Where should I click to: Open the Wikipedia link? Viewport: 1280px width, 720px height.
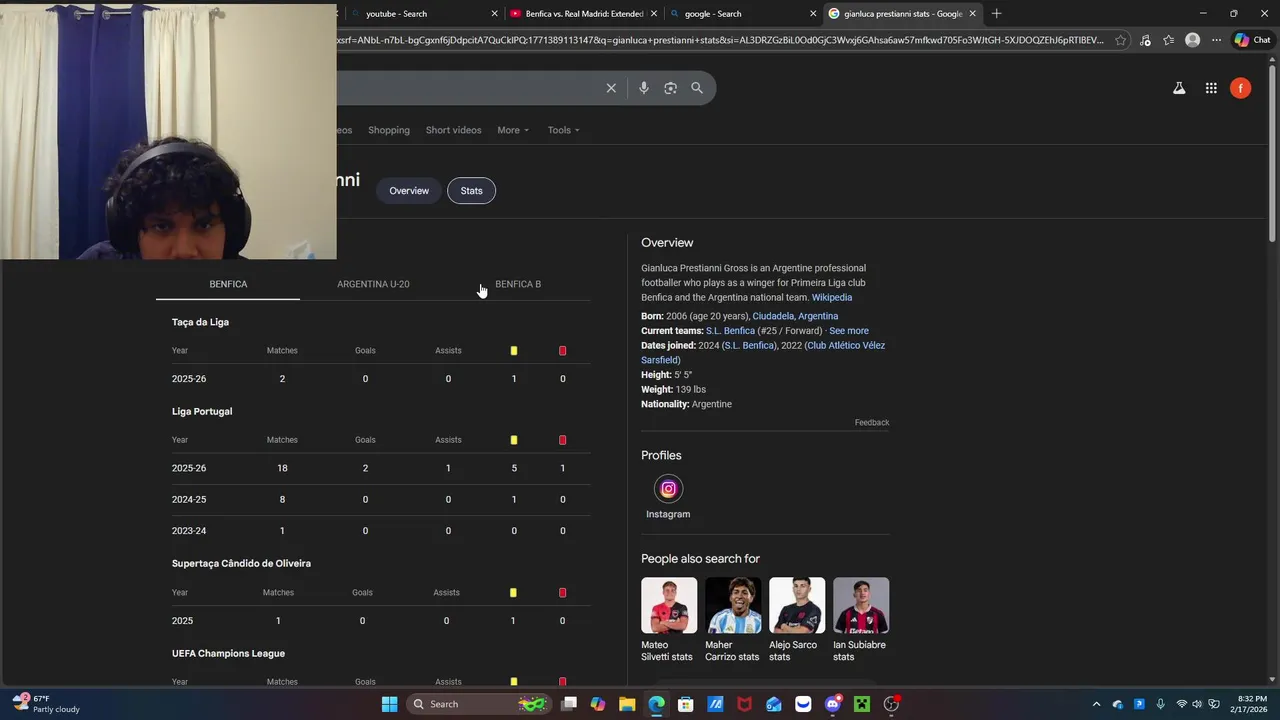(x=832, y=297)
